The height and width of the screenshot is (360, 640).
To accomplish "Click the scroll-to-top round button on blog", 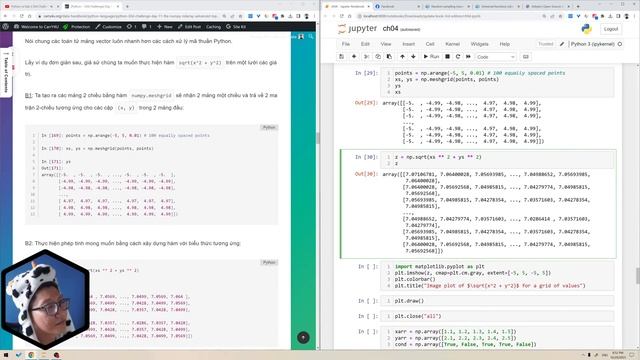I will (x=303, y=338).
